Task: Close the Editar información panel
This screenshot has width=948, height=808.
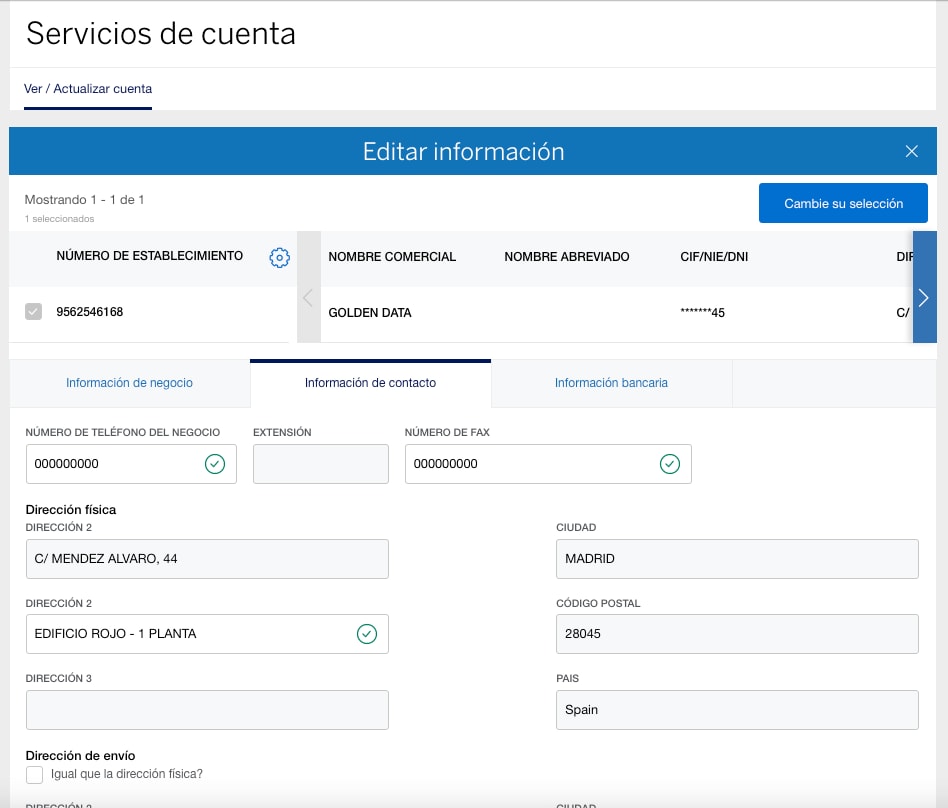Action: 911,151
